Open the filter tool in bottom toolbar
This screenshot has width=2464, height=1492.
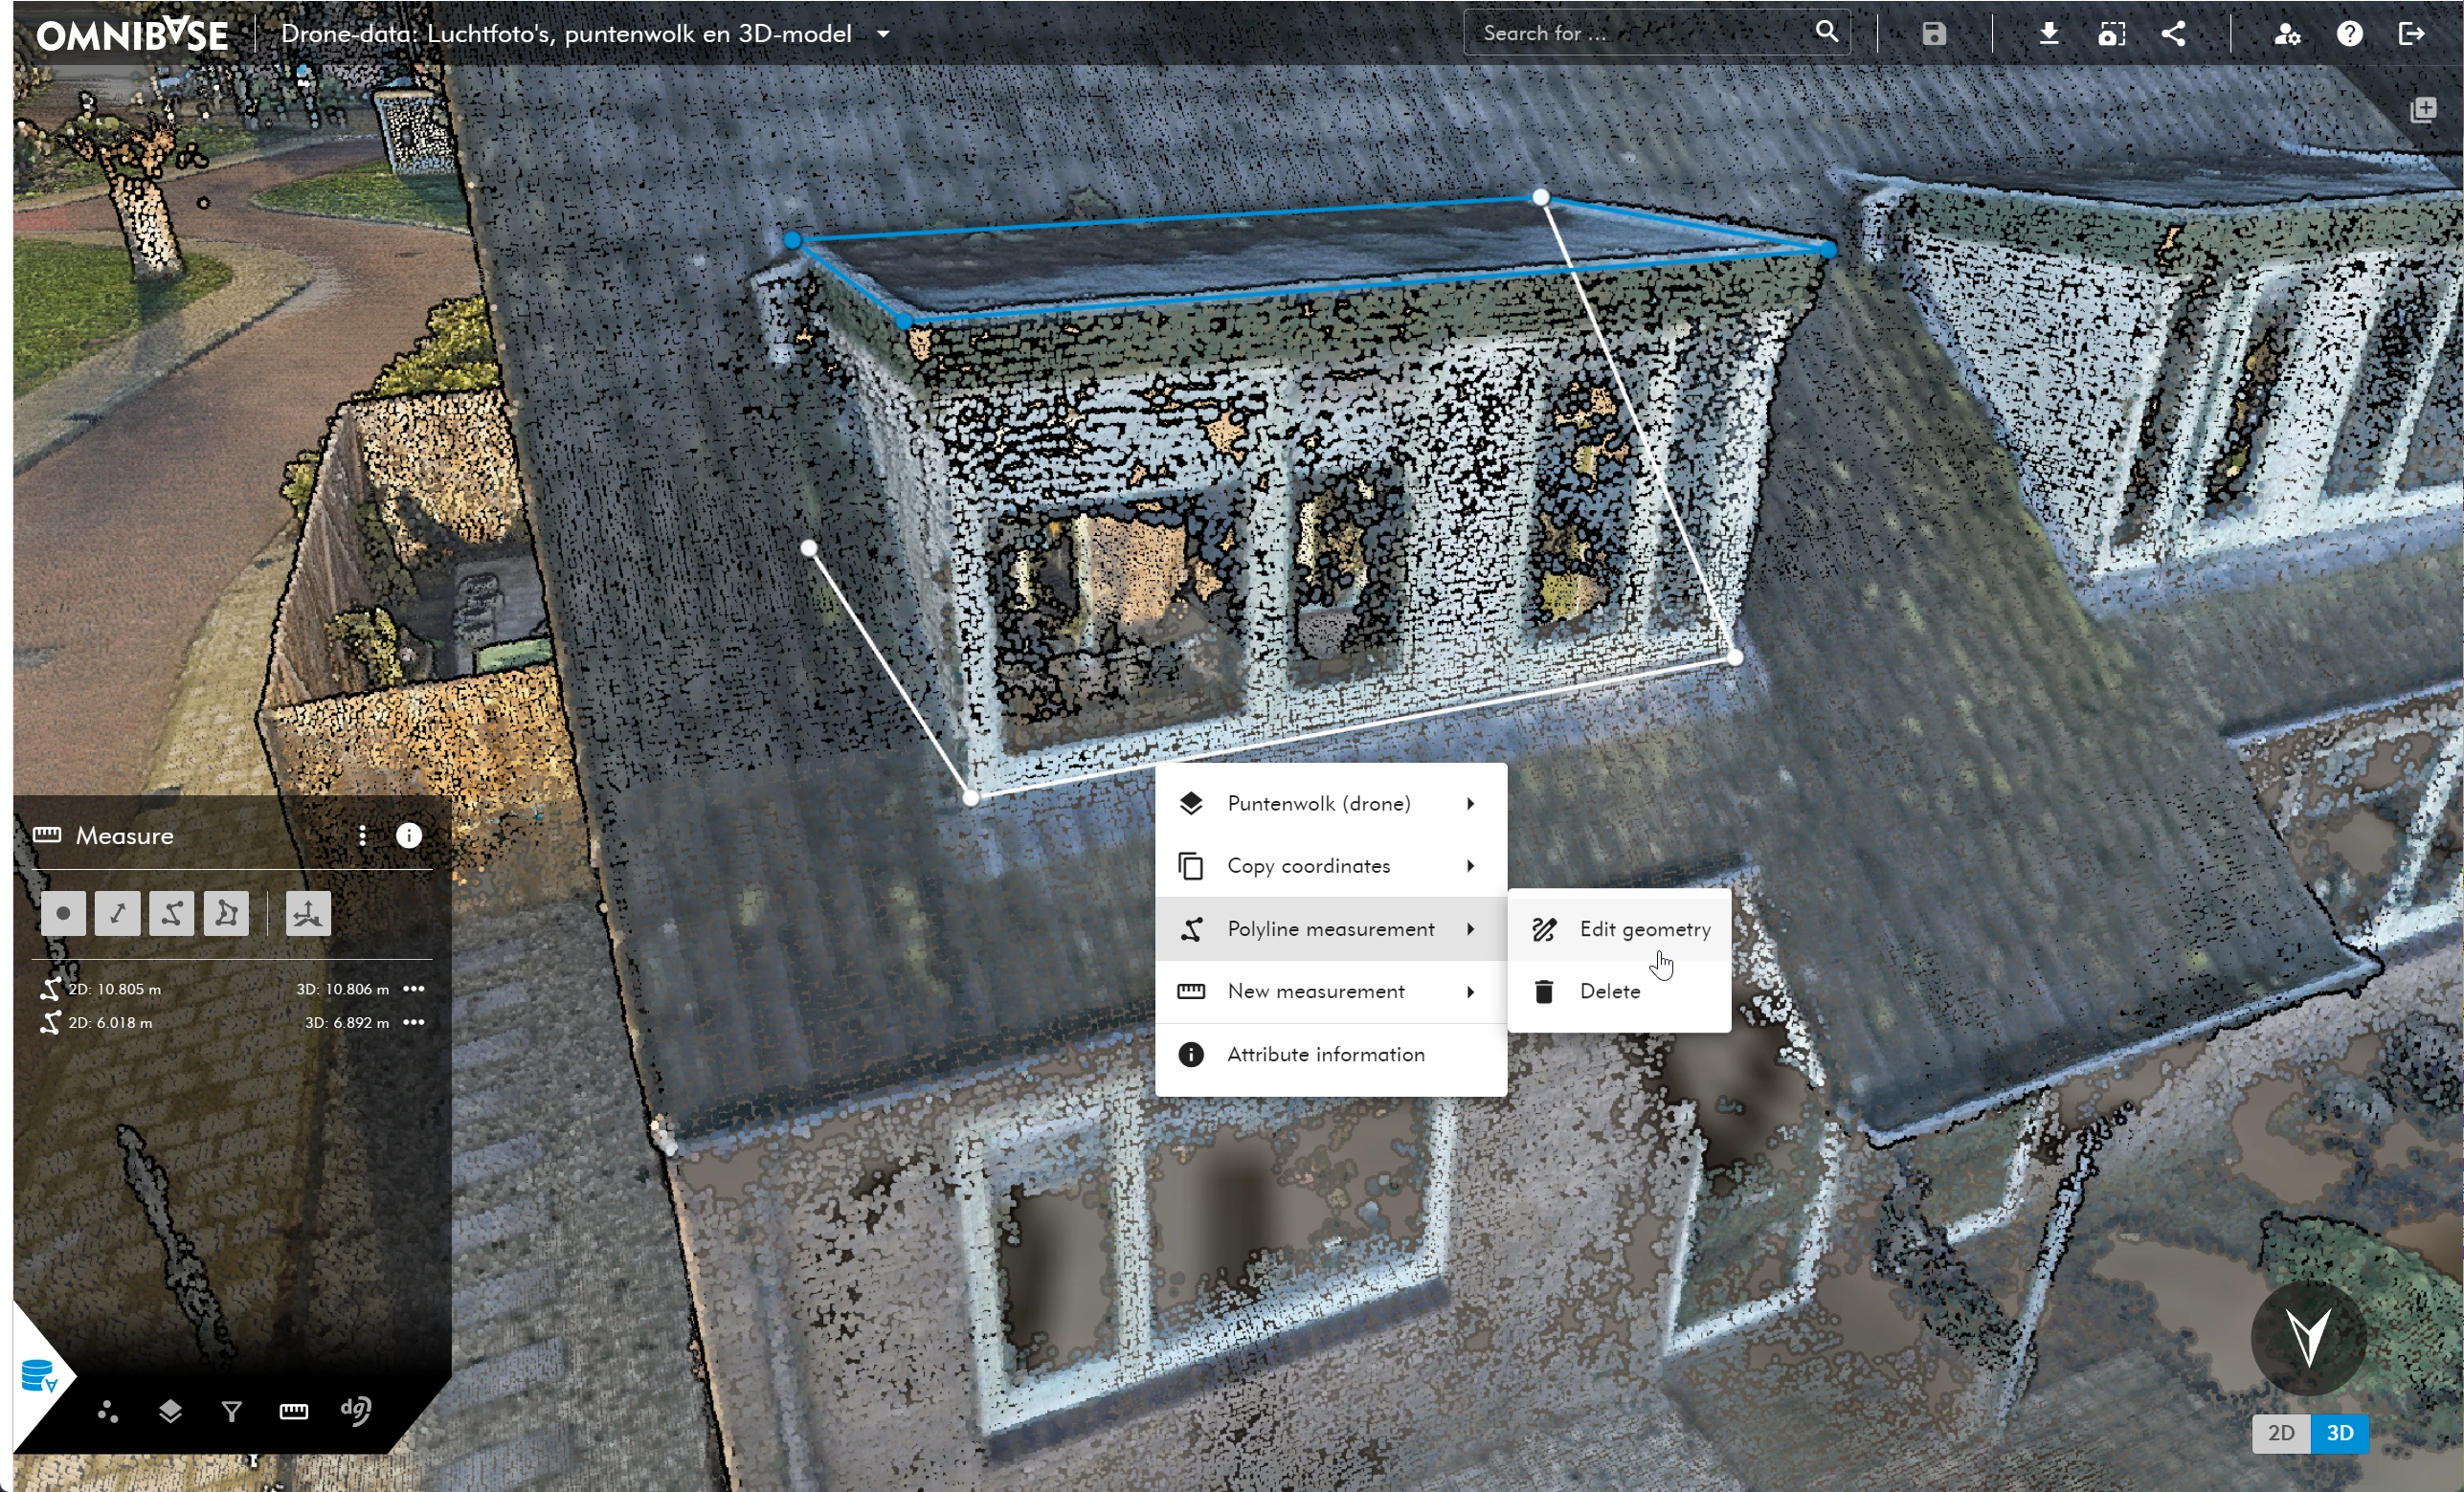point(231,1411)
